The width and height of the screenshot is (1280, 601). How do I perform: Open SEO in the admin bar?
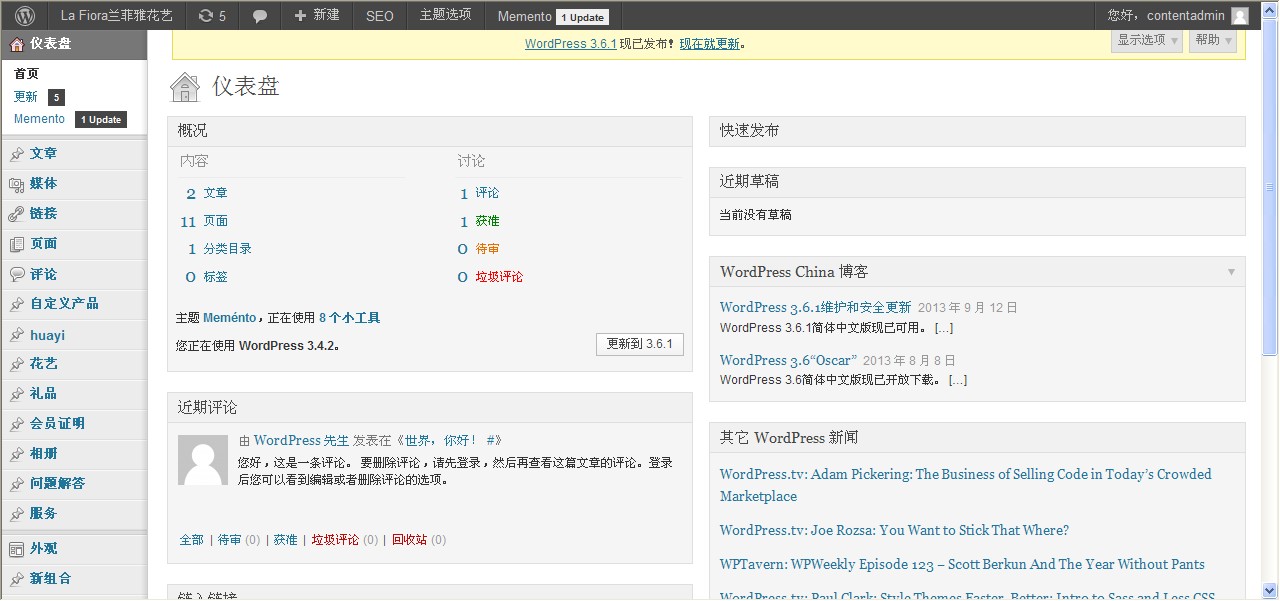[x=380, y=15]
